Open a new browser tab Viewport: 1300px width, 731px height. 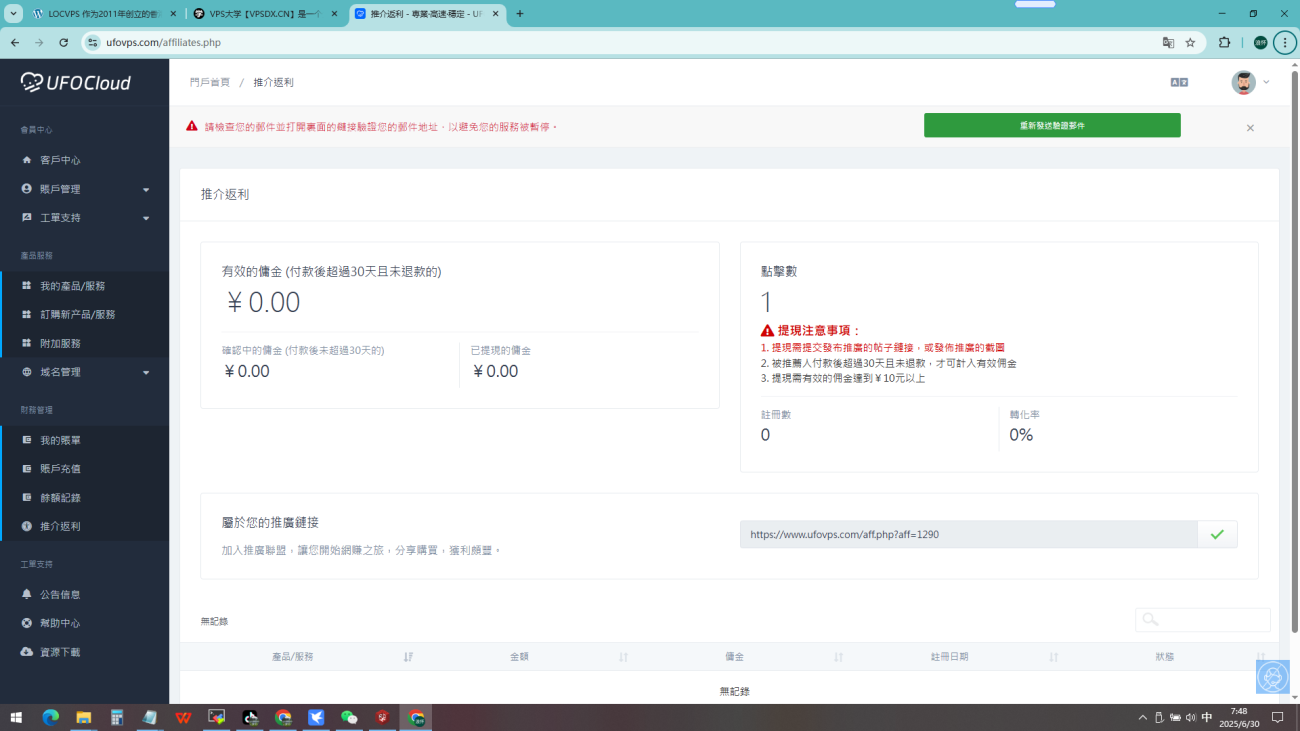click(x=520, y=14)
